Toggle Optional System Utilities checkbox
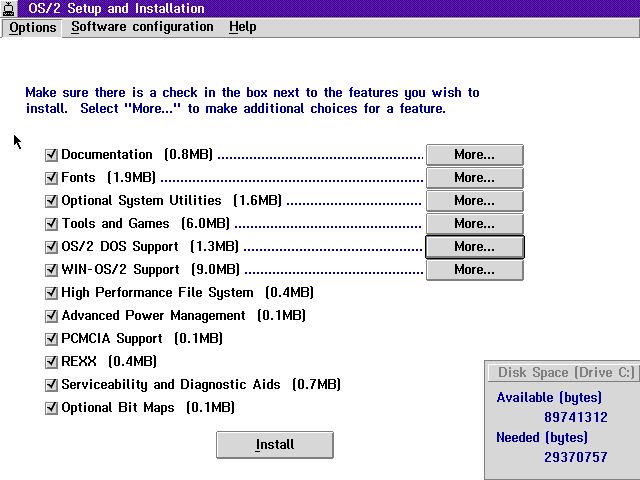The image size is (640, 480). (51, 201)
